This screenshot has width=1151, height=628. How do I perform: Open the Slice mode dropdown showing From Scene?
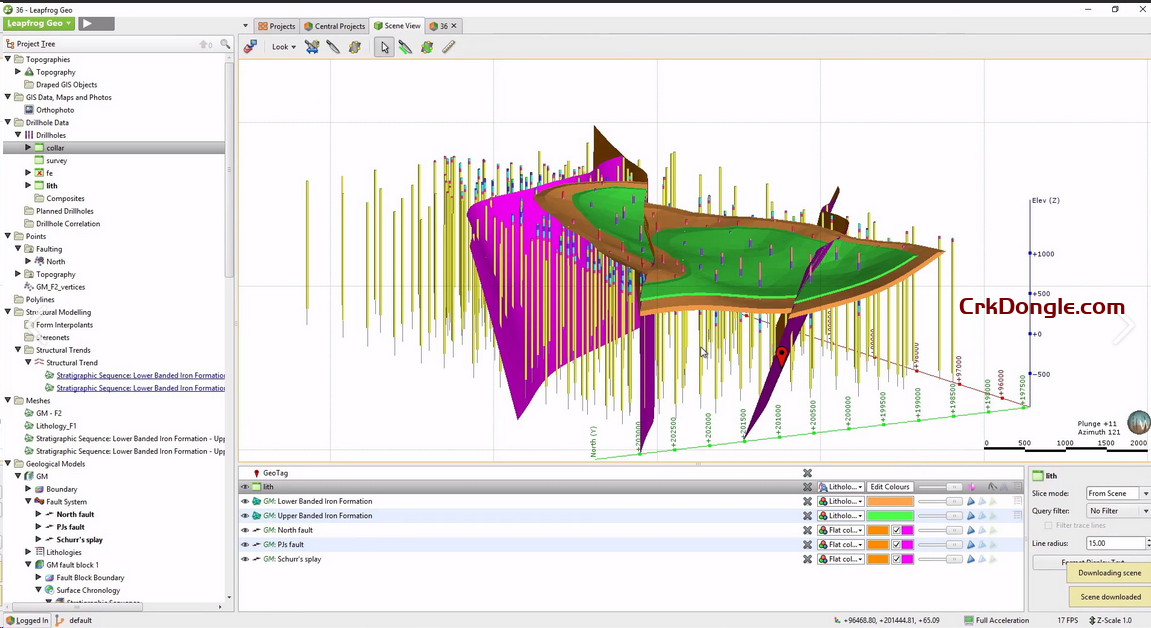tap(1116, 493)
